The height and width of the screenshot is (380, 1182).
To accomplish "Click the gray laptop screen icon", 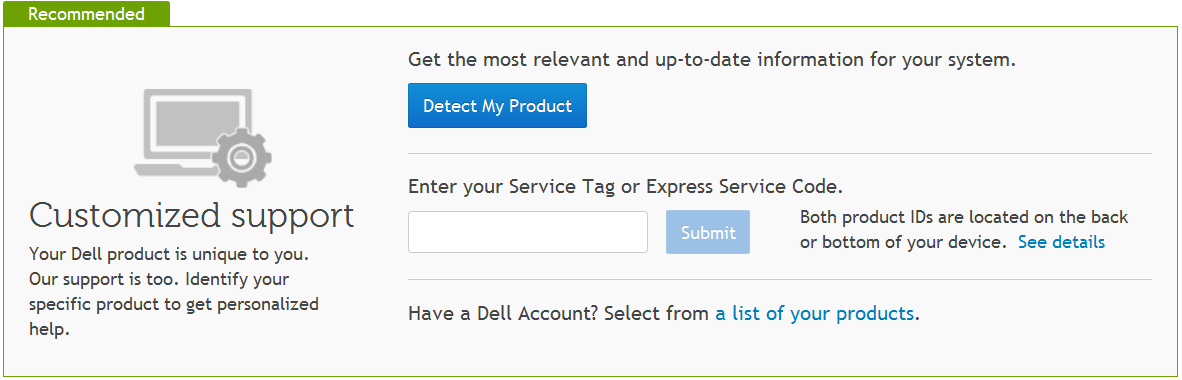I will click(197, 123).
